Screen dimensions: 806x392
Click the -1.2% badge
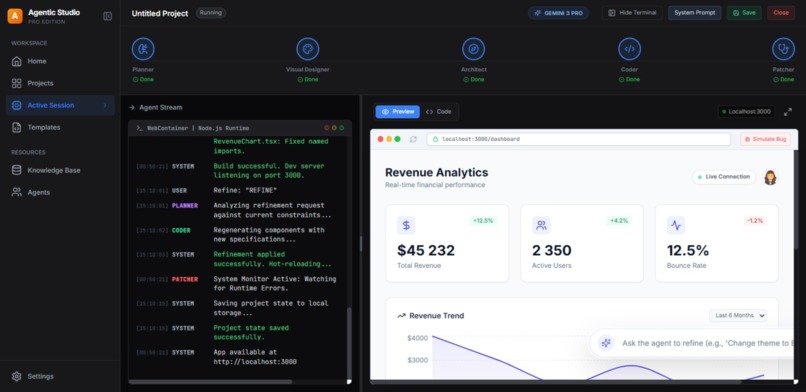point(755,221)
